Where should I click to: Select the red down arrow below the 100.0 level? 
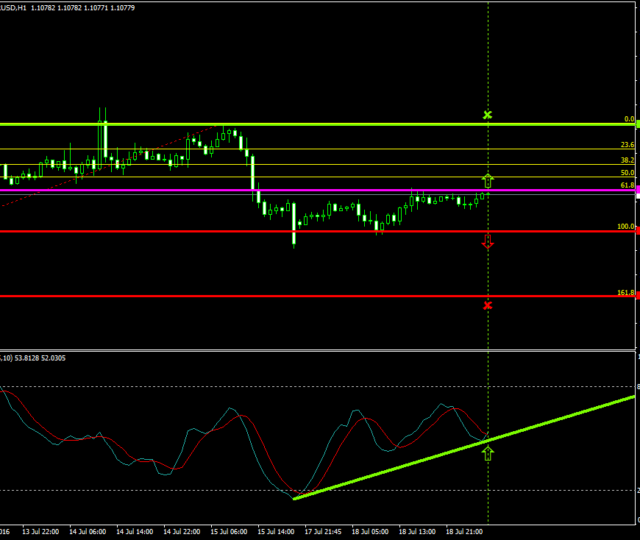click(488, 241)
